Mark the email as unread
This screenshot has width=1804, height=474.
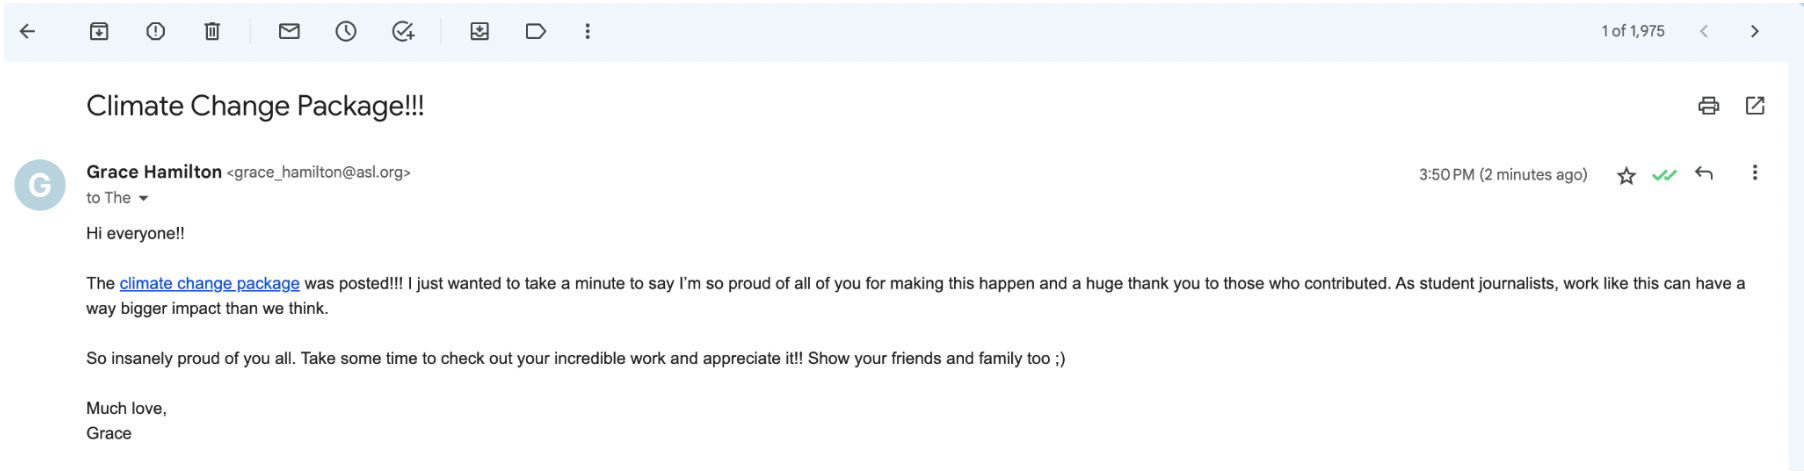point(289,31)
